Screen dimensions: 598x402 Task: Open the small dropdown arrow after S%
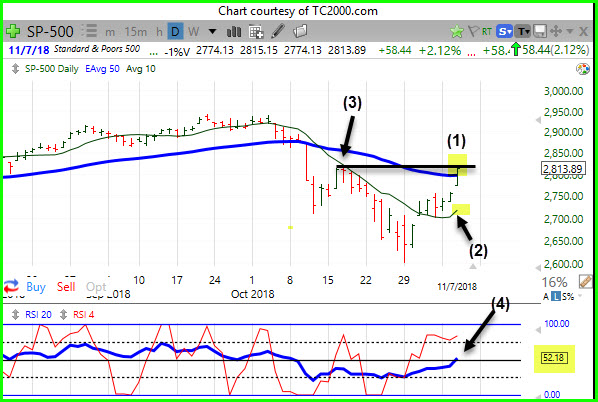click(580, 296)
